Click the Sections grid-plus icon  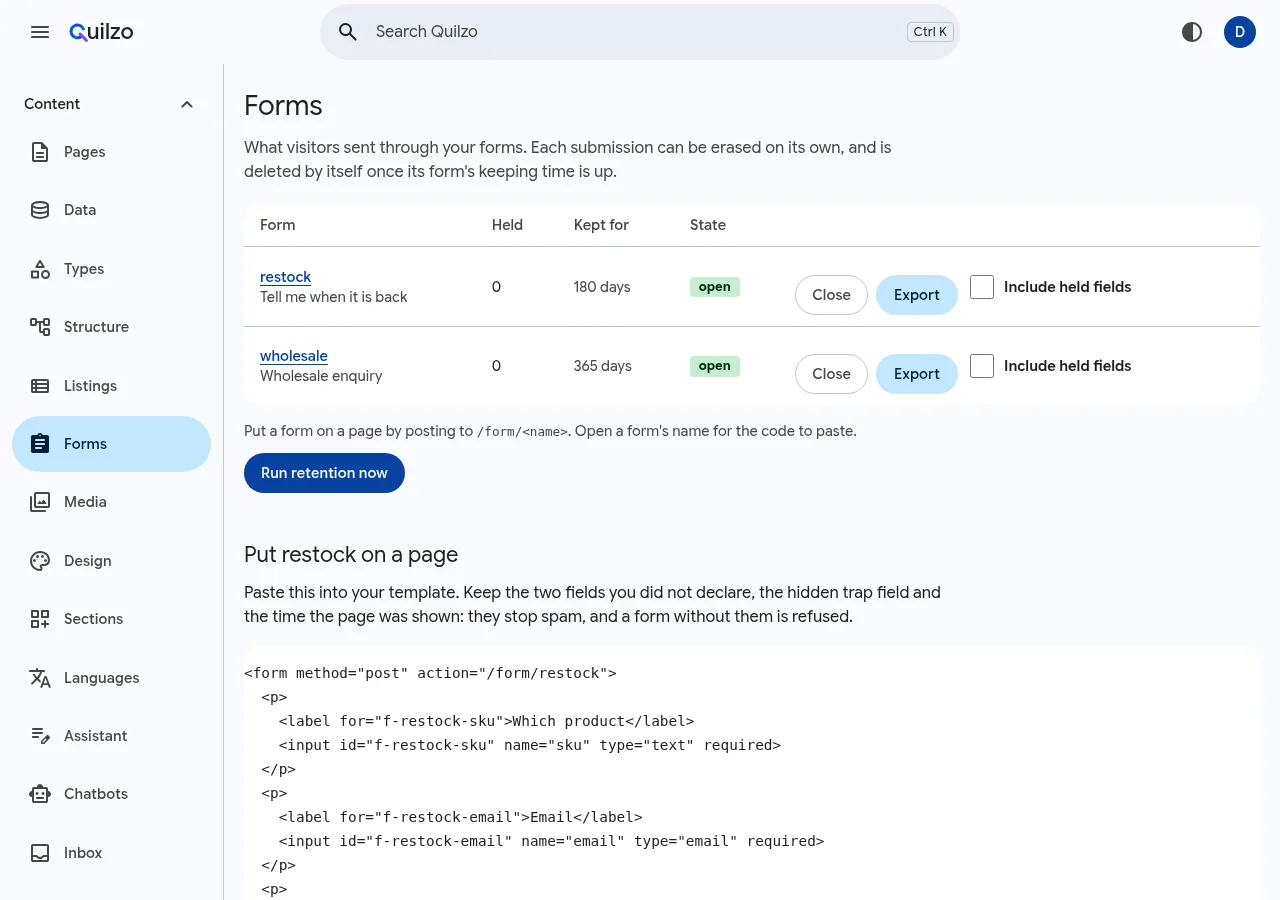40,619
